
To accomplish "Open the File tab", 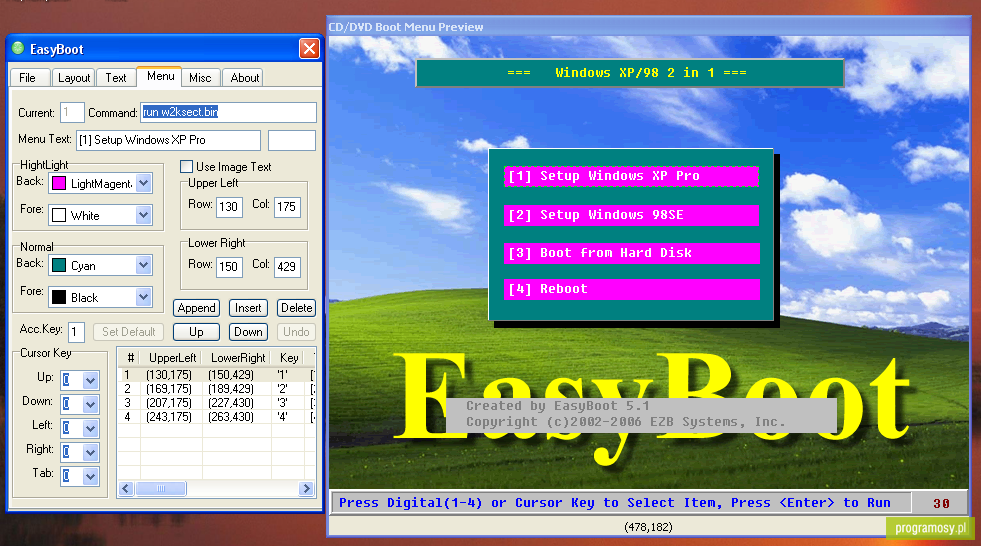I will (x=28, y=78).
